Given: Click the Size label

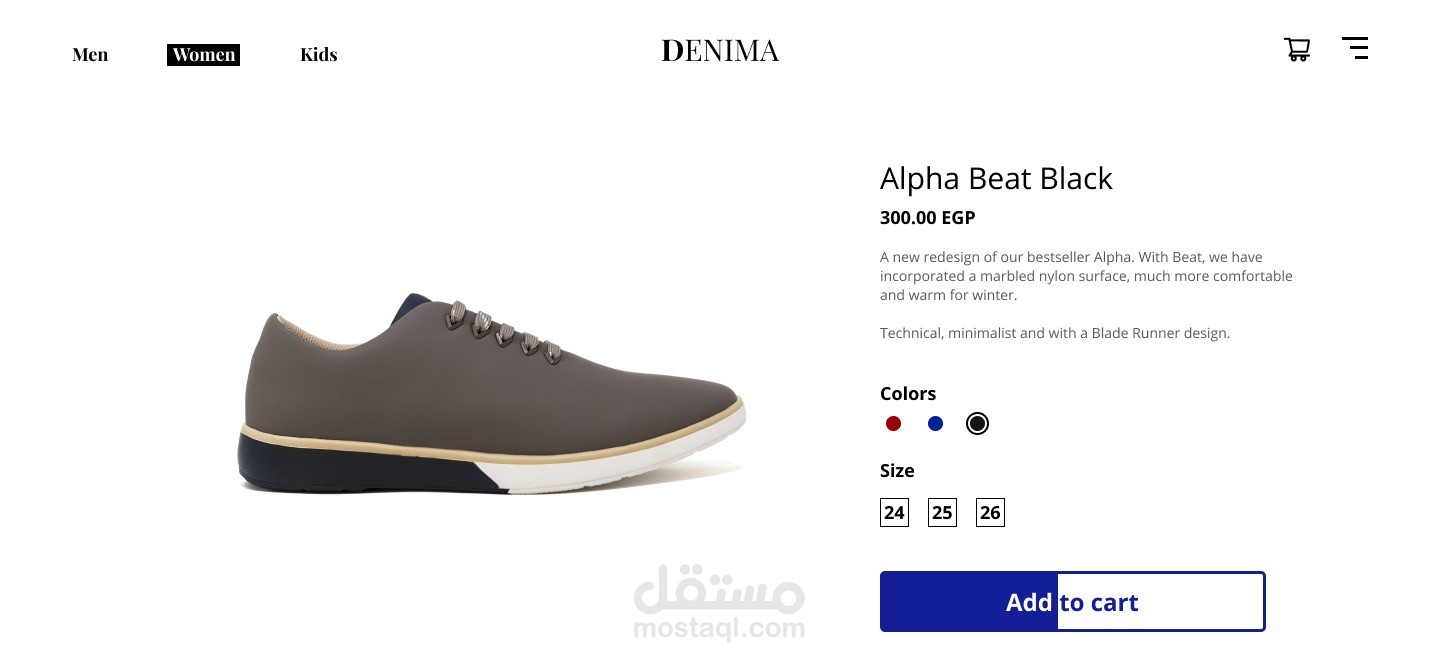Looking at the screenshot, I should [x=897, y=471].
